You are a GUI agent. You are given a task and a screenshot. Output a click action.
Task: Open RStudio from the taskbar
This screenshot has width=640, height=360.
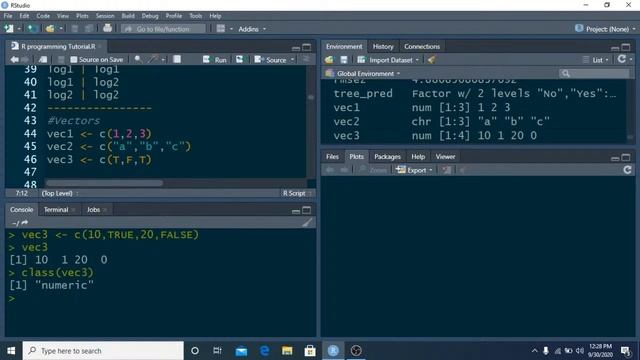click(333, 351)
